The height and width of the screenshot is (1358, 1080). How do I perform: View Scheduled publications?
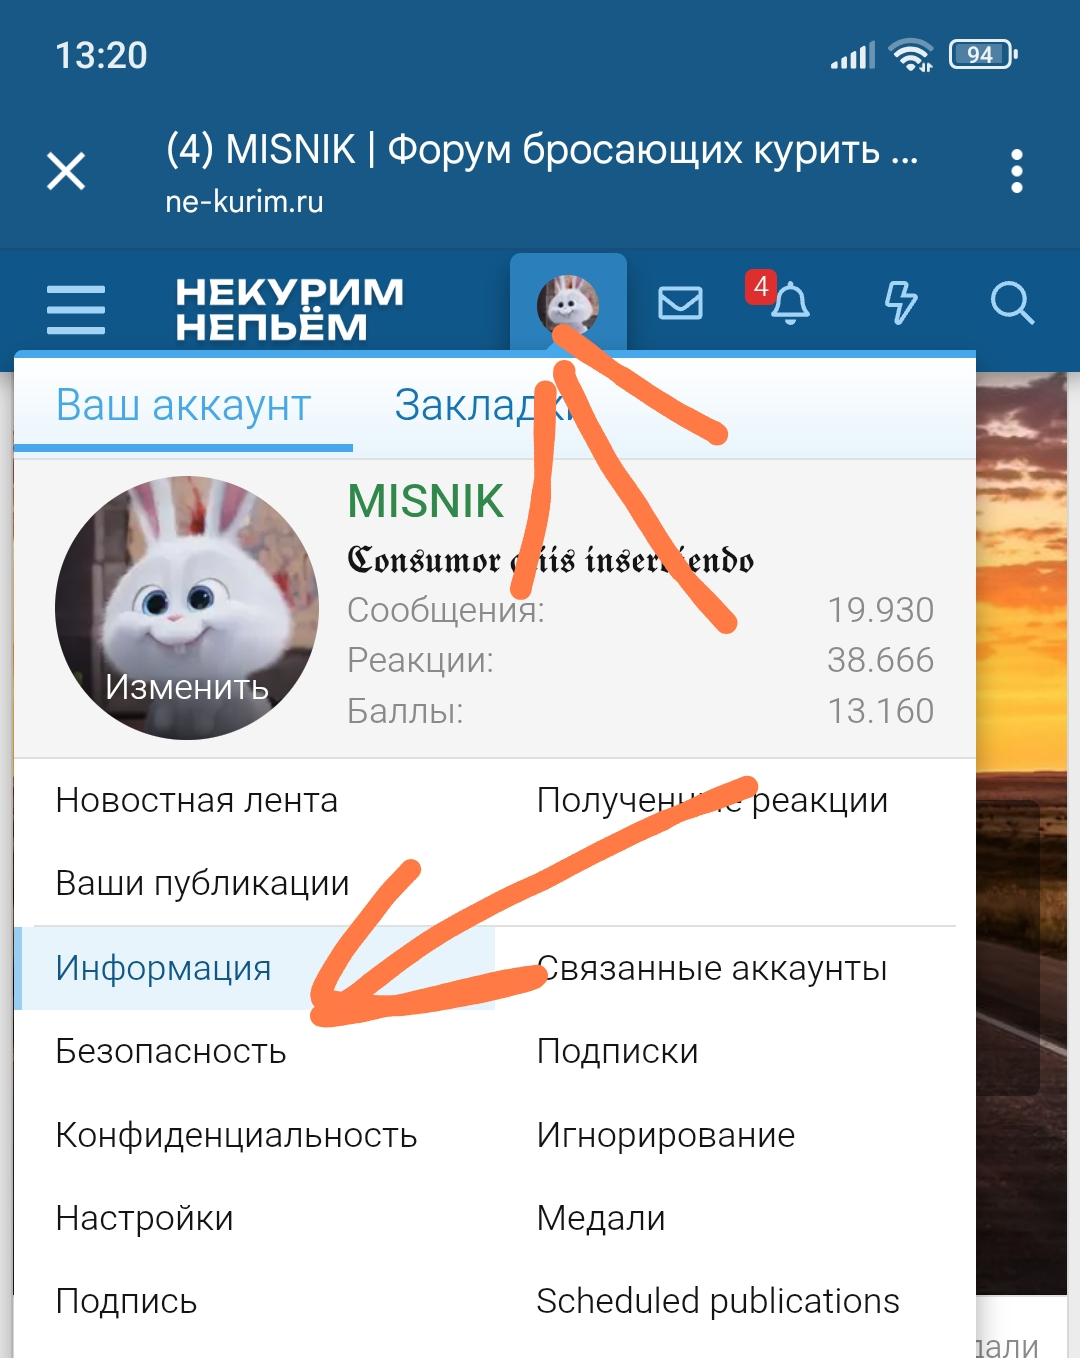[x=718, y=1301]
